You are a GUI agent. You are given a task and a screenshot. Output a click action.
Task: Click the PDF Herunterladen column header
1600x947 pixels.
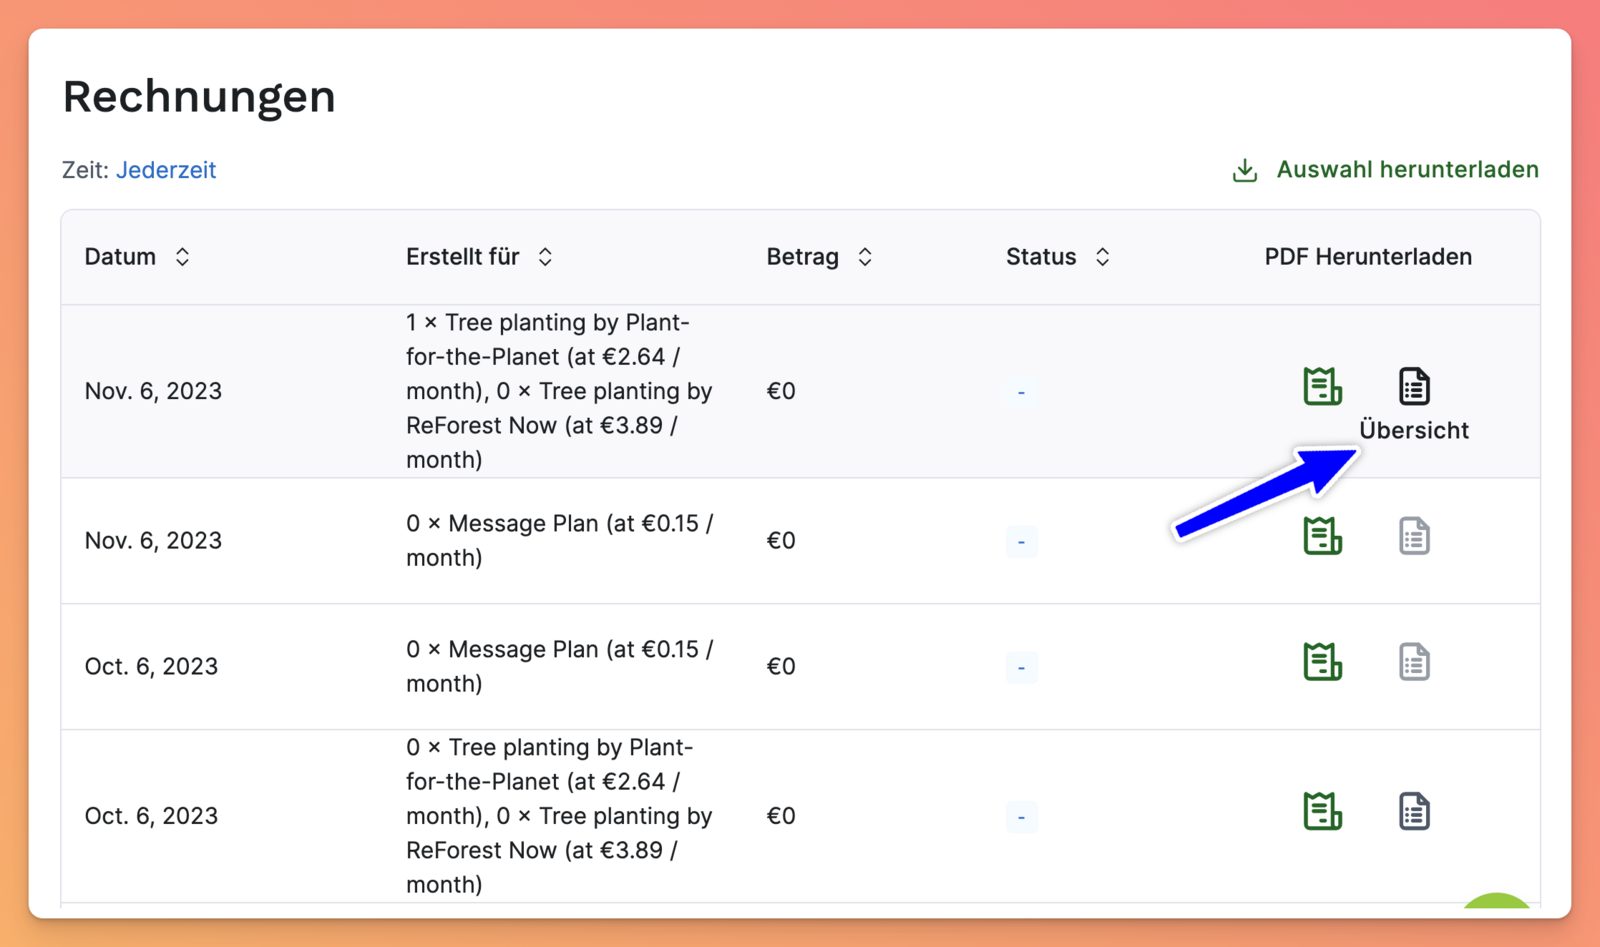click(1367, 257)
